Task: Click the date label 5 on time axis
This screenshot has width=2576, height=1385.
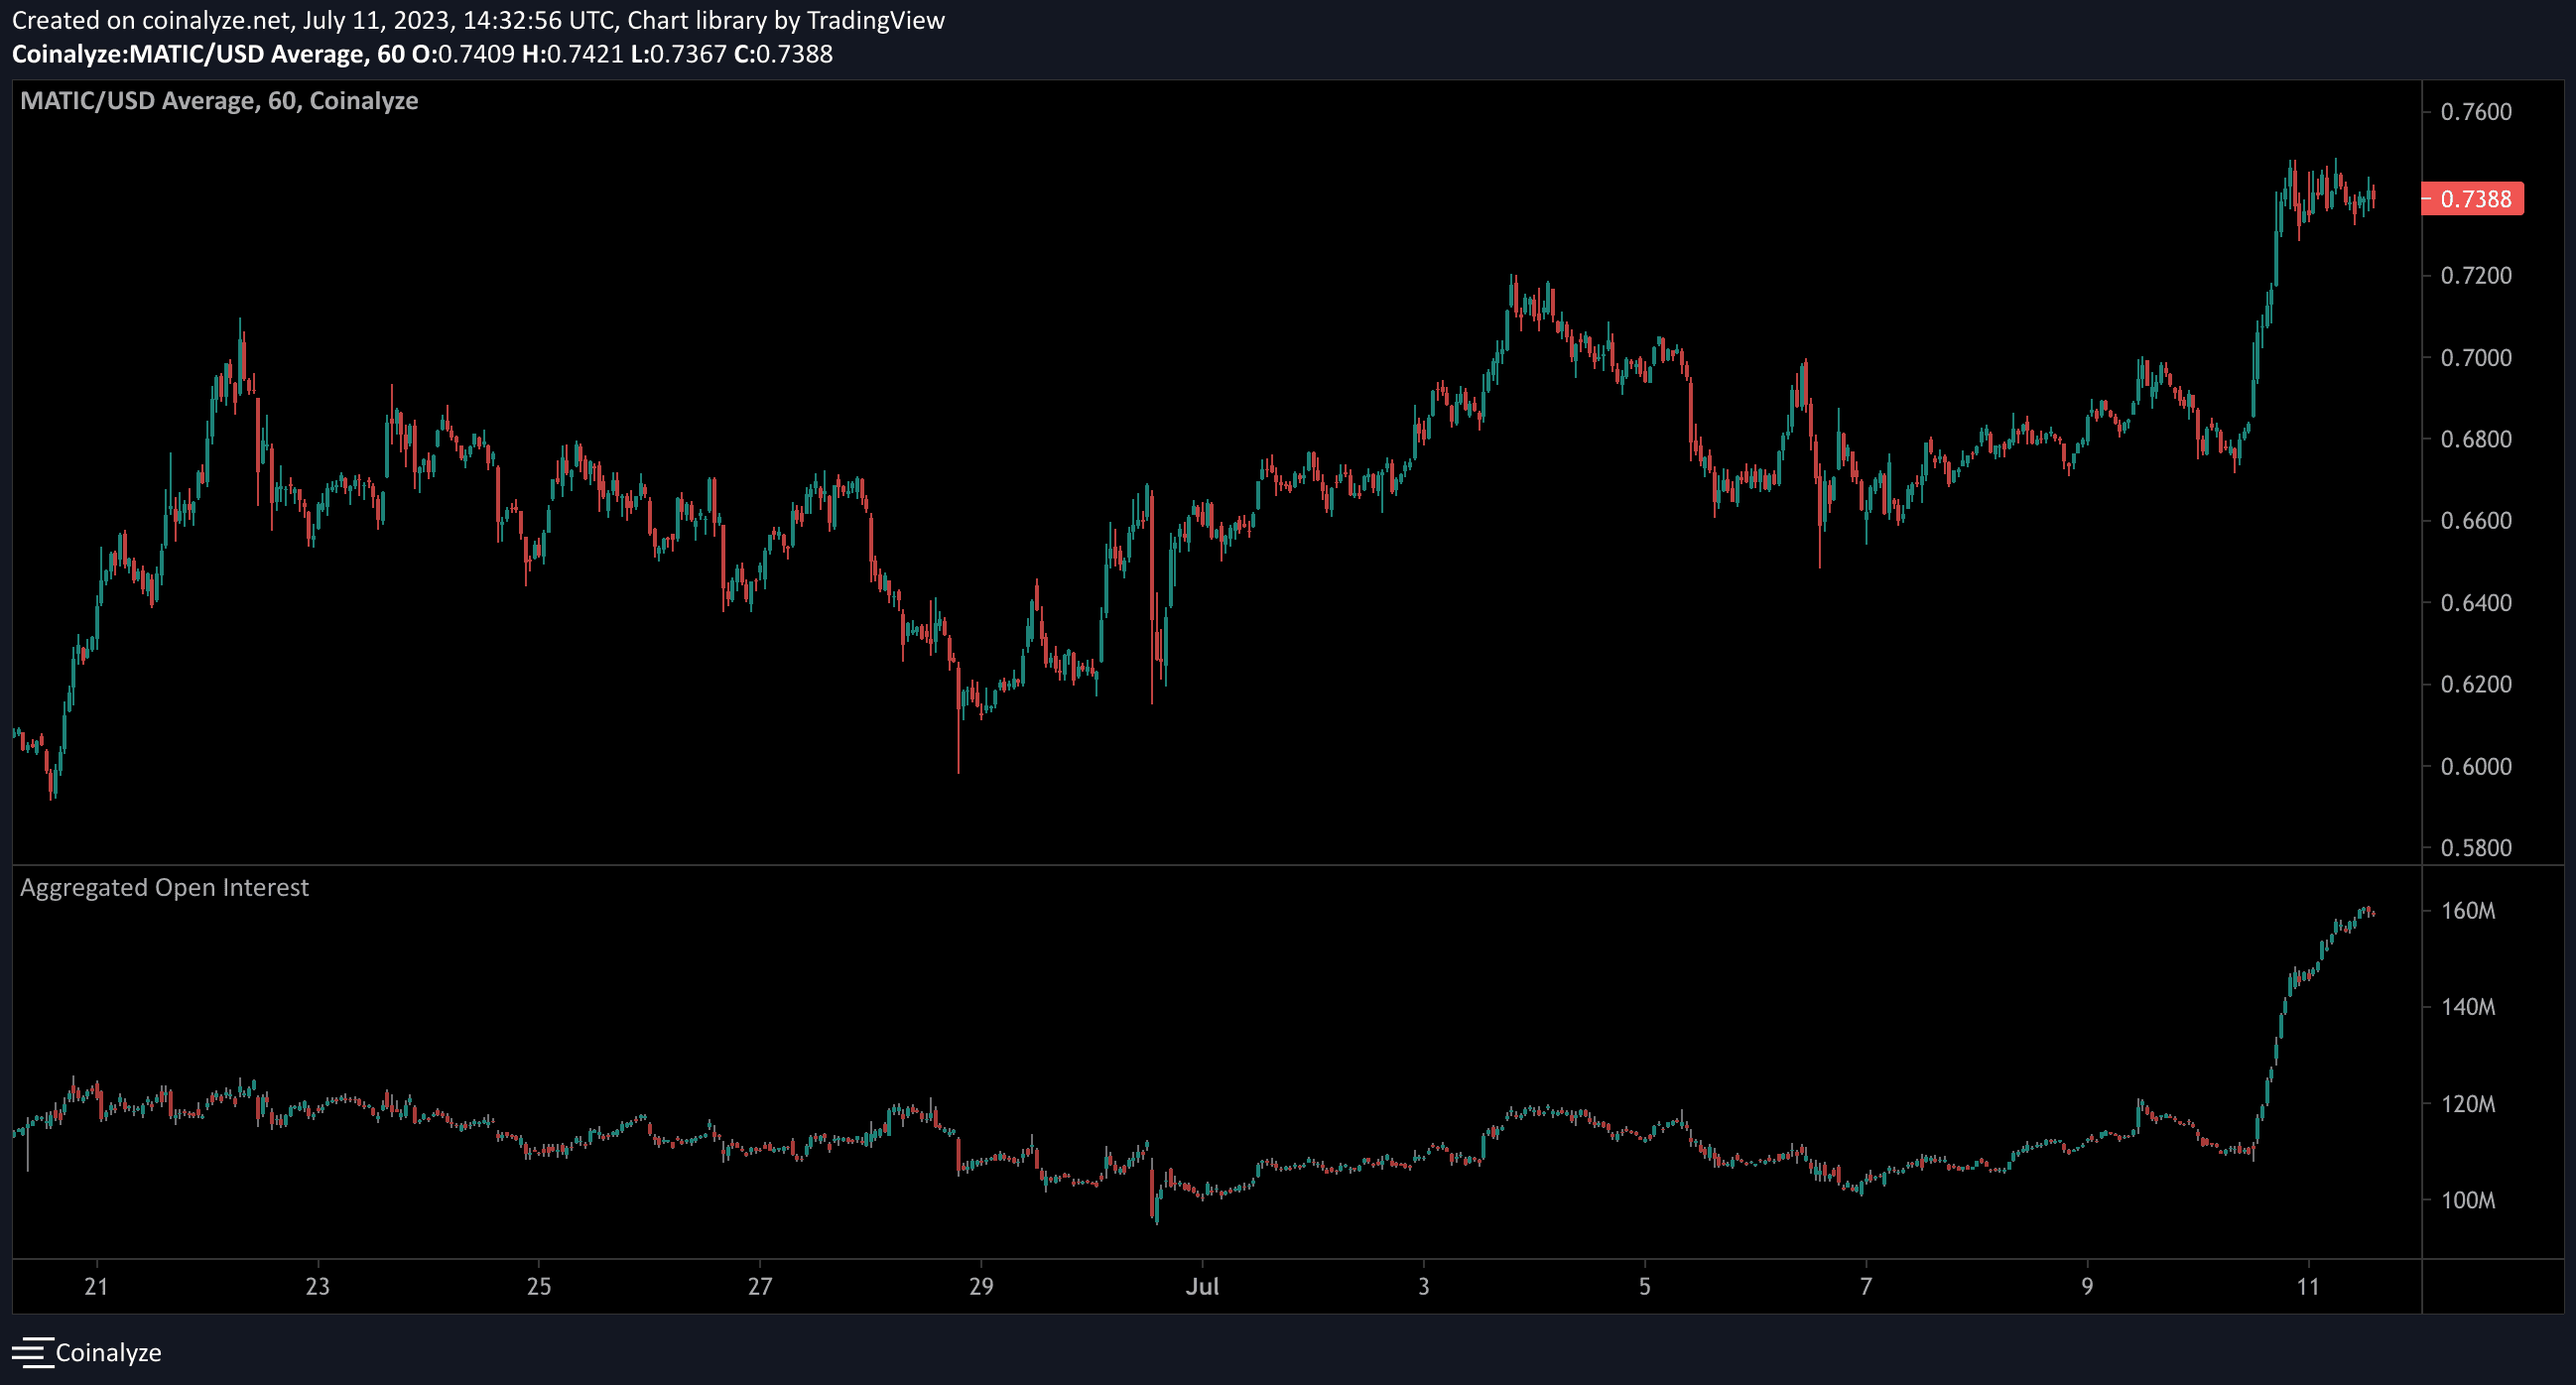Action: [x=1645, y=1287]
